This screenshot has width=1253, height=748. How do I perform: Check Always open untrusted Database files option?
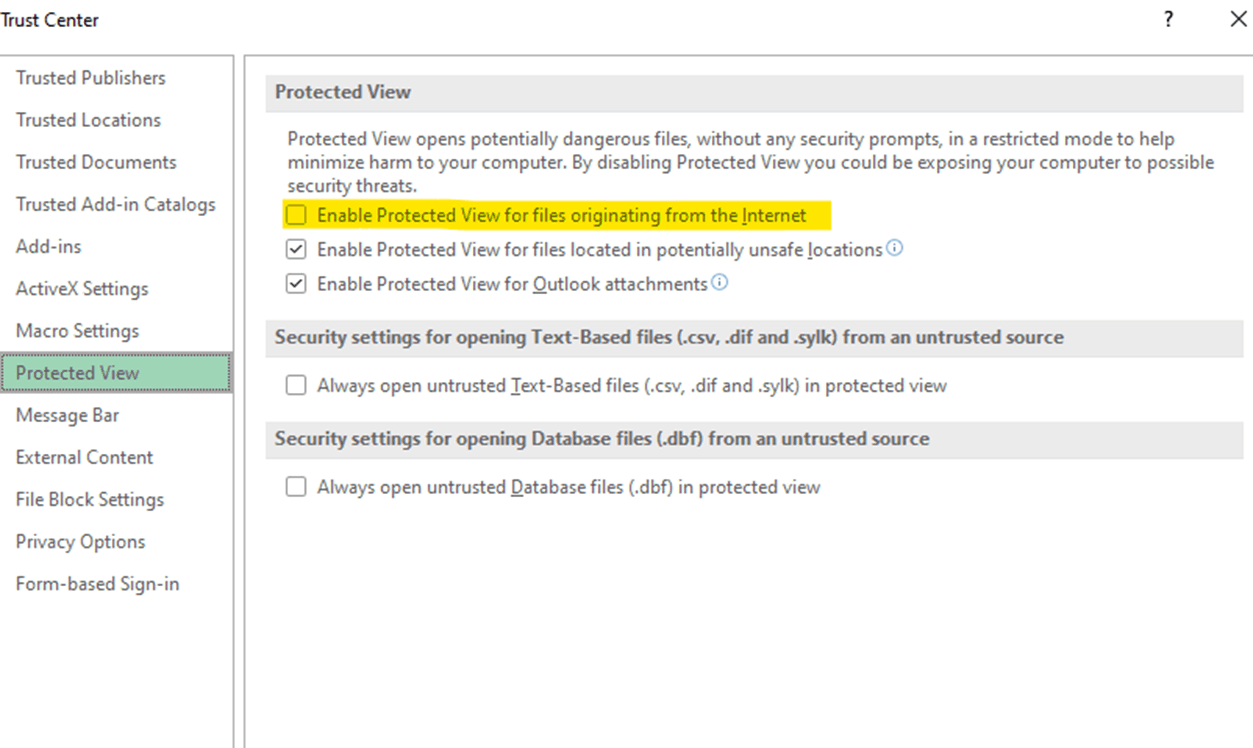pos(296,487)
